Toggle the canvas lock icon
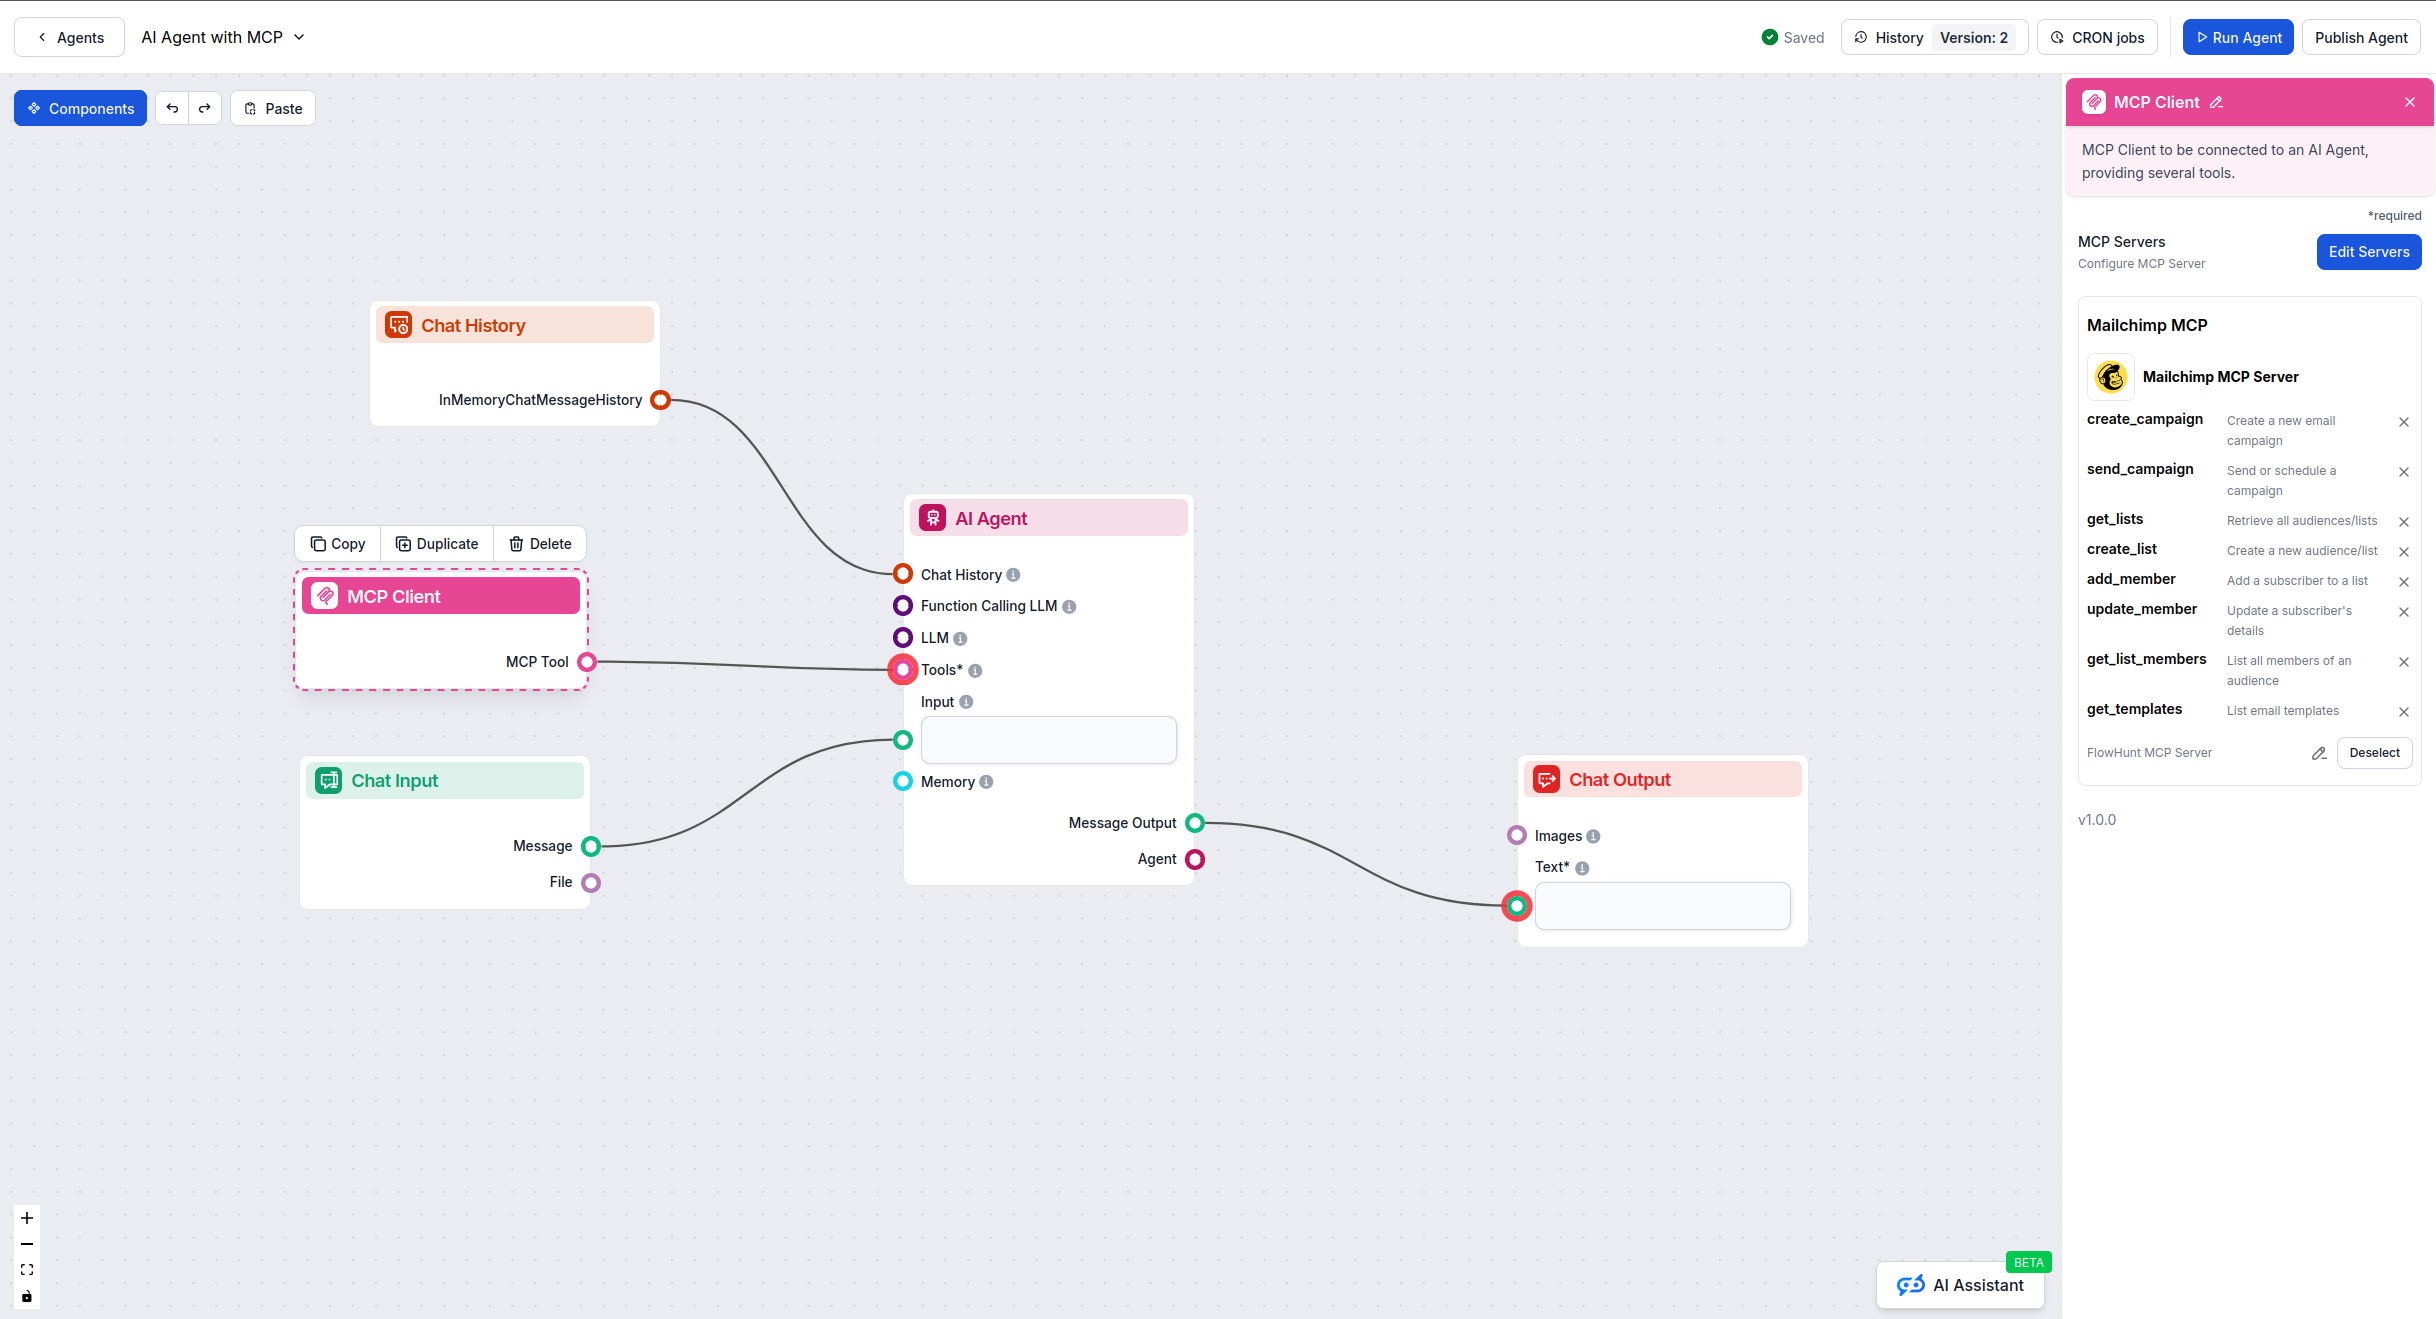This screenshot has height=1319, width=2436. click(26, 1296)
